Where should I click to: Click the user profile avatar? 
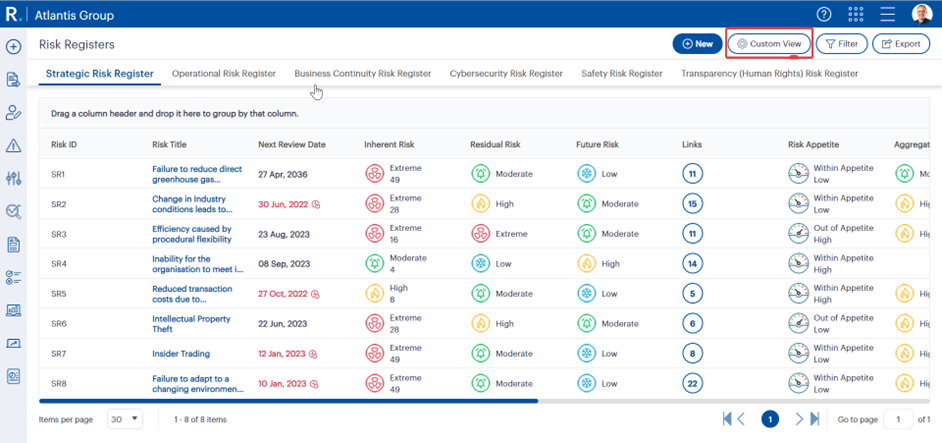tap(922, 14)
